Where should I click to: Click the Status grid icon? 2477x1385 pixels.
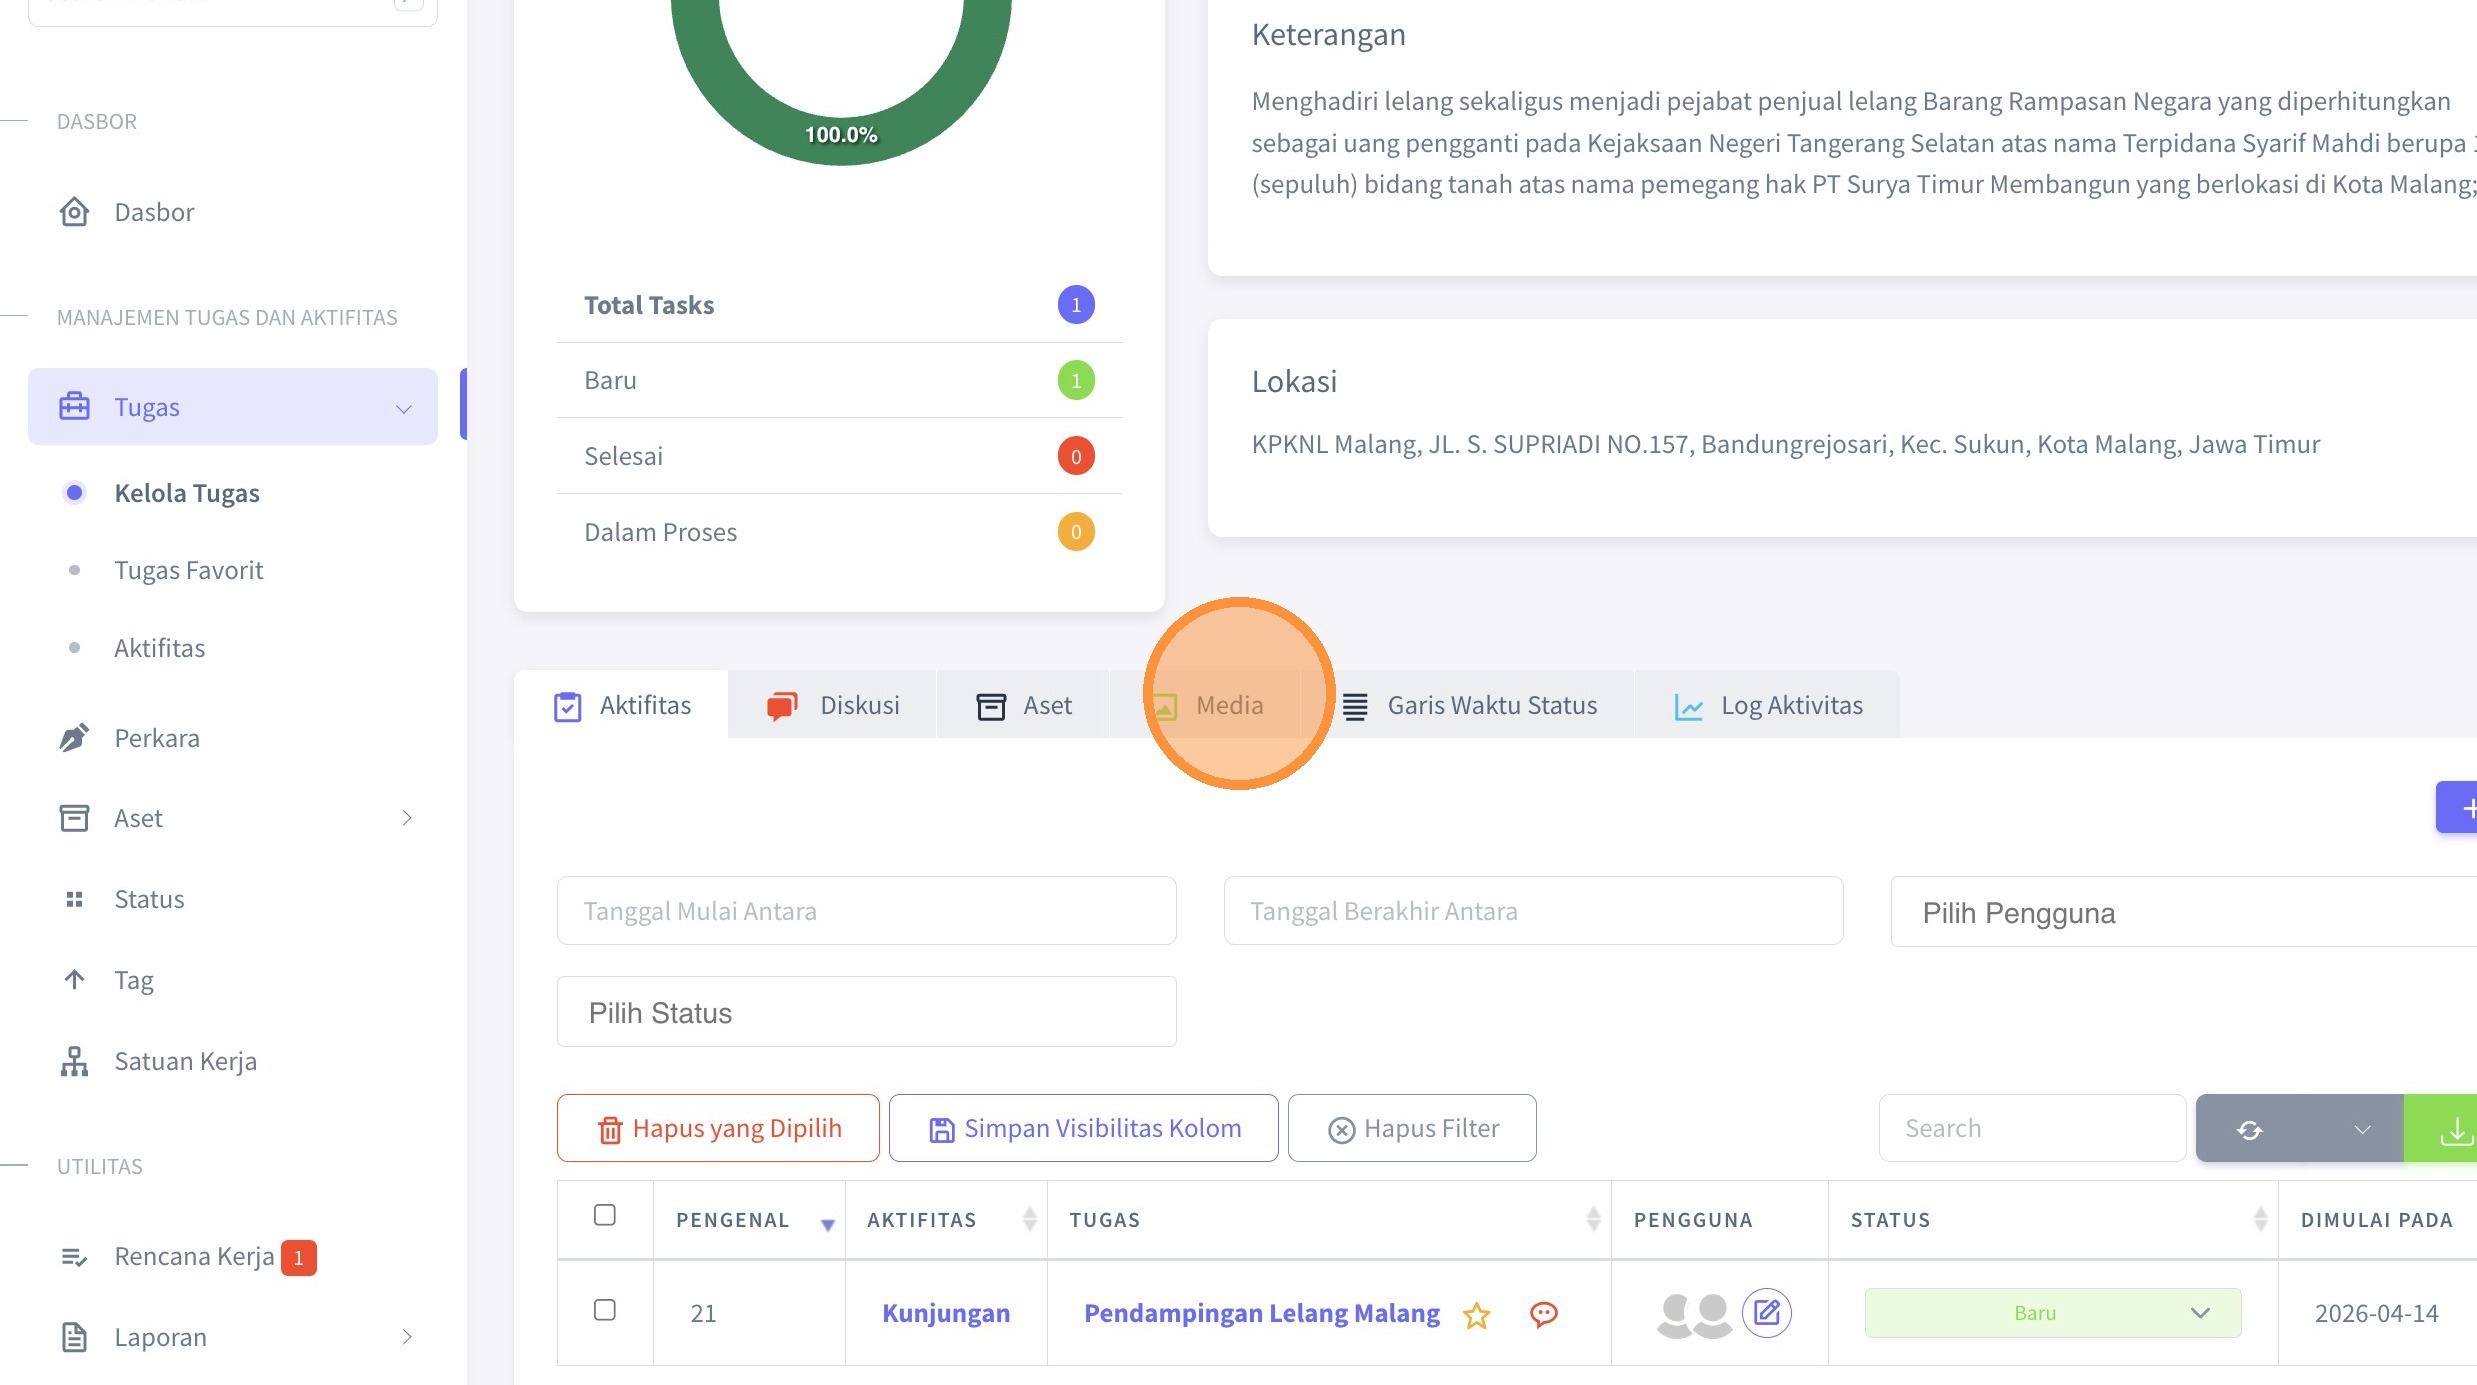74,899
